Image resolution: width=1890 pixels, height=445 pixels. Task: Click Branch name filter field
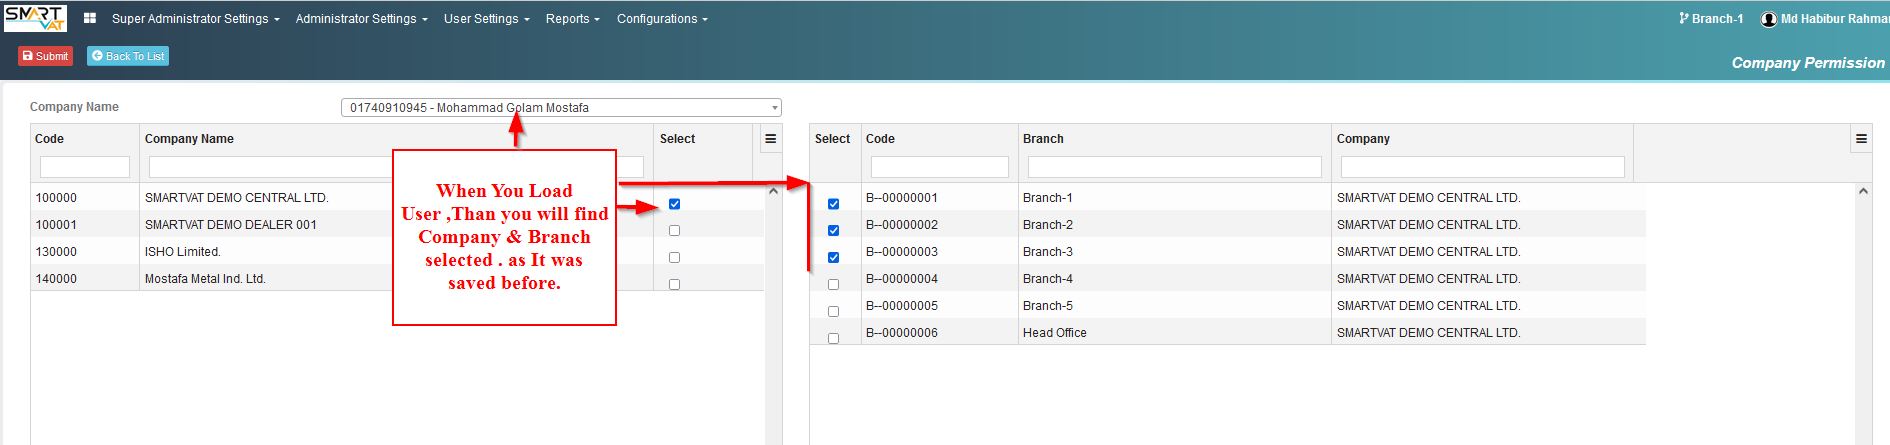pos(1175,167)
